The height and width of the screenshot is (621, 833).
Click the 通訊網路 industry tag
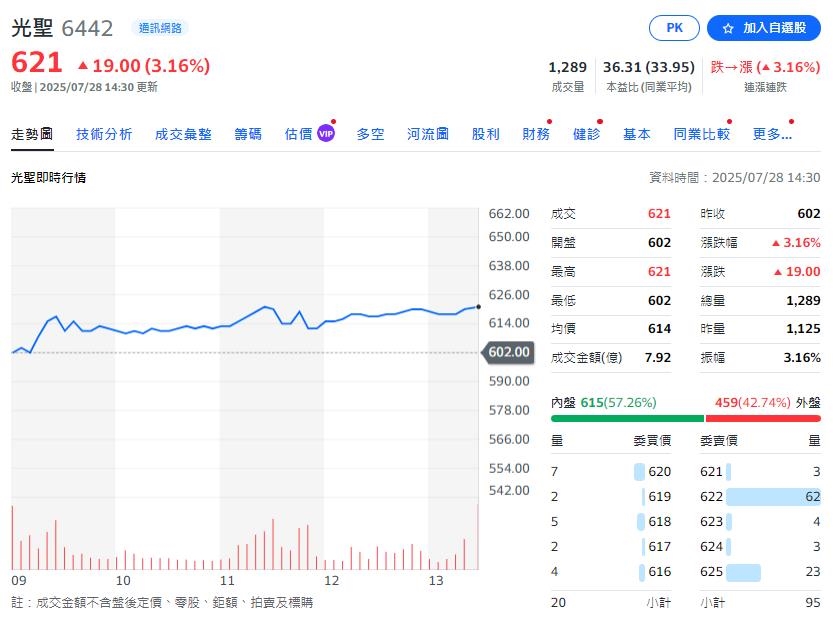coord(160,28)
